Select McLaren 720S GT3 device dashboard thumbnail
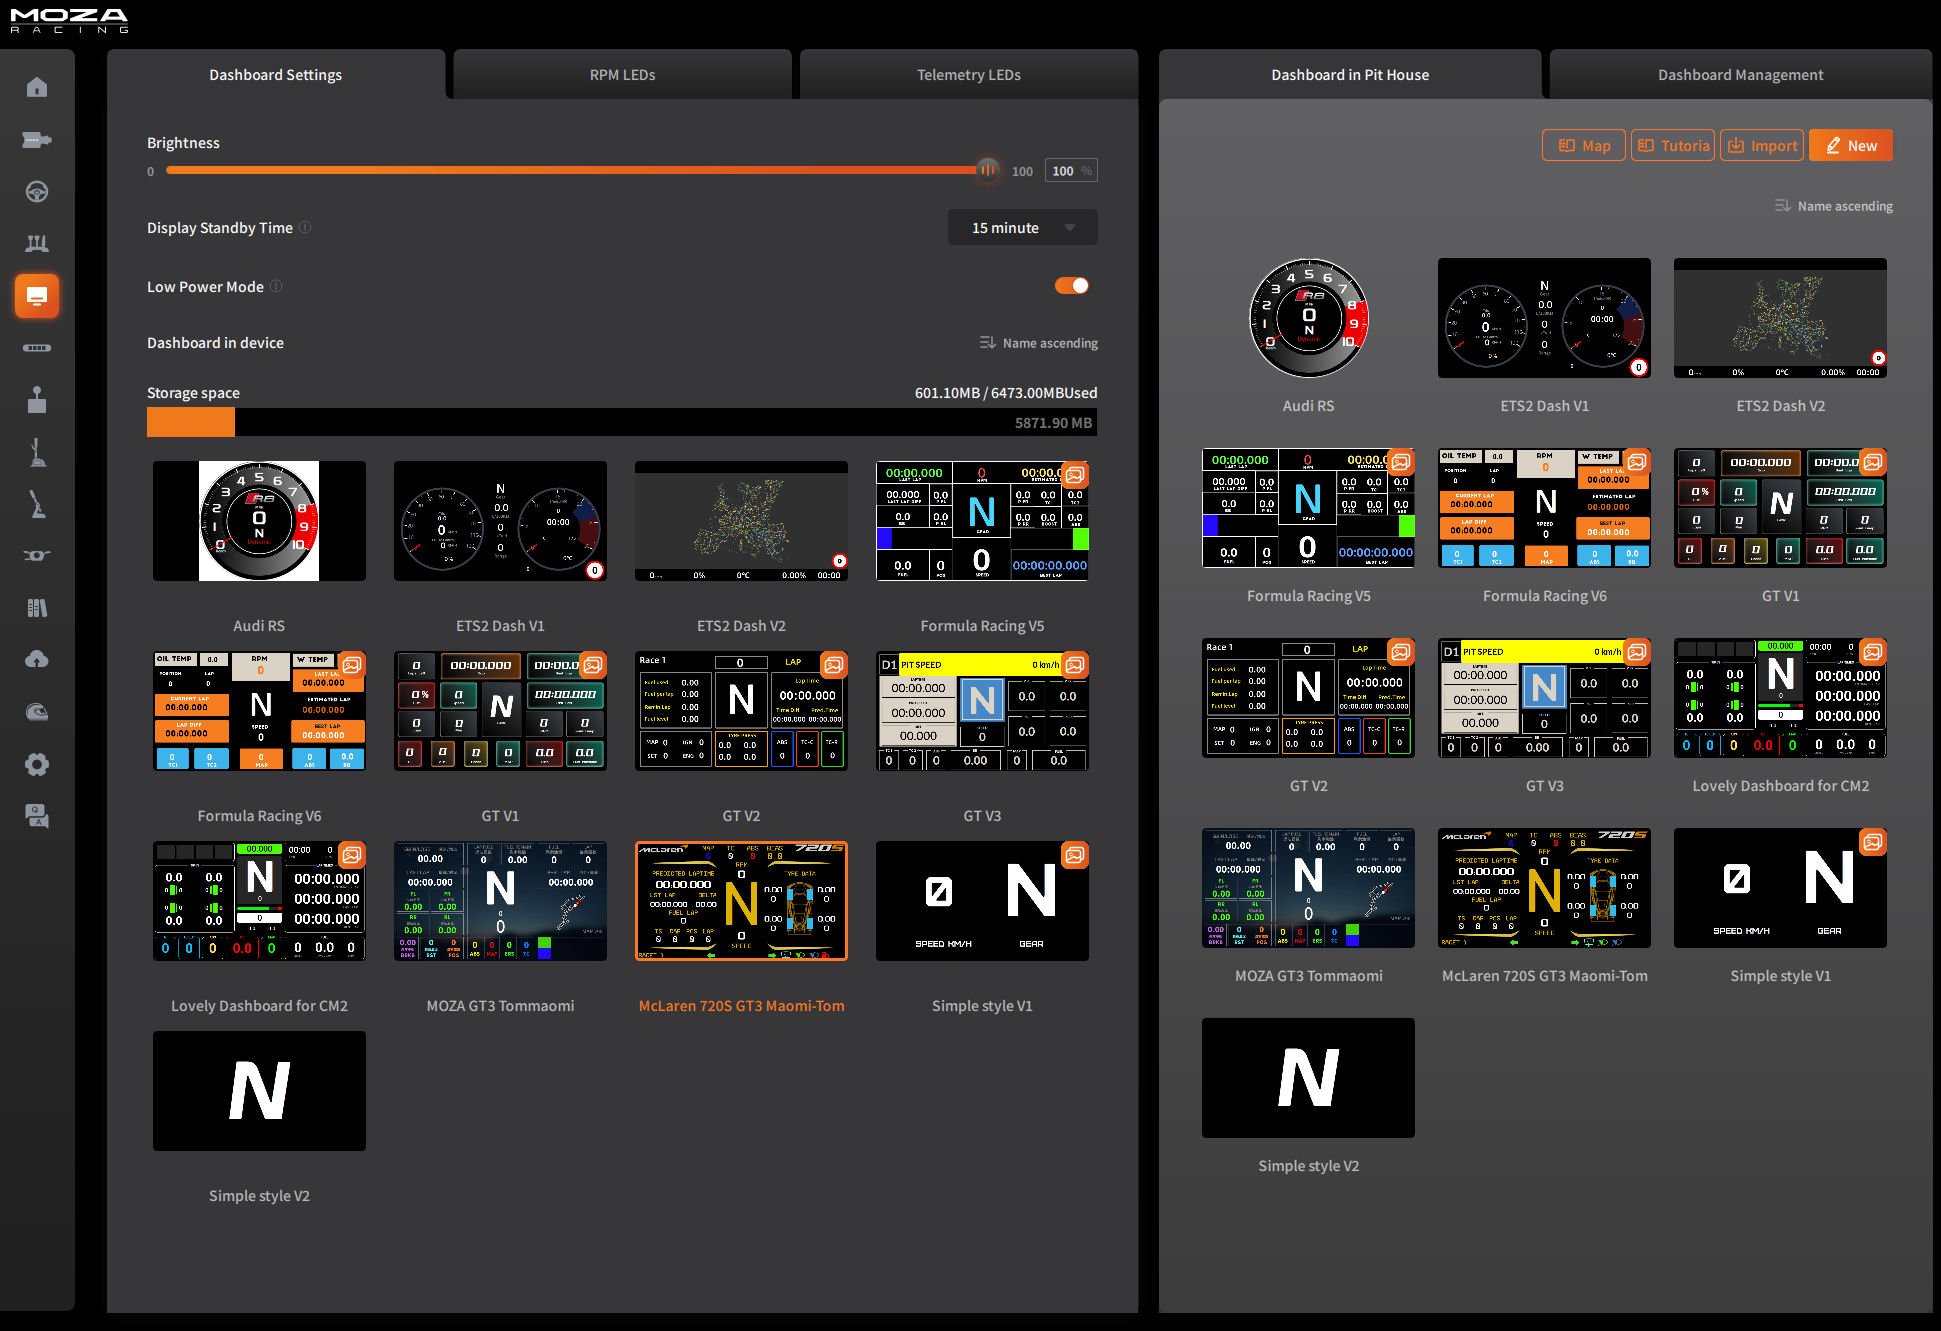 [x=741, y=901]
